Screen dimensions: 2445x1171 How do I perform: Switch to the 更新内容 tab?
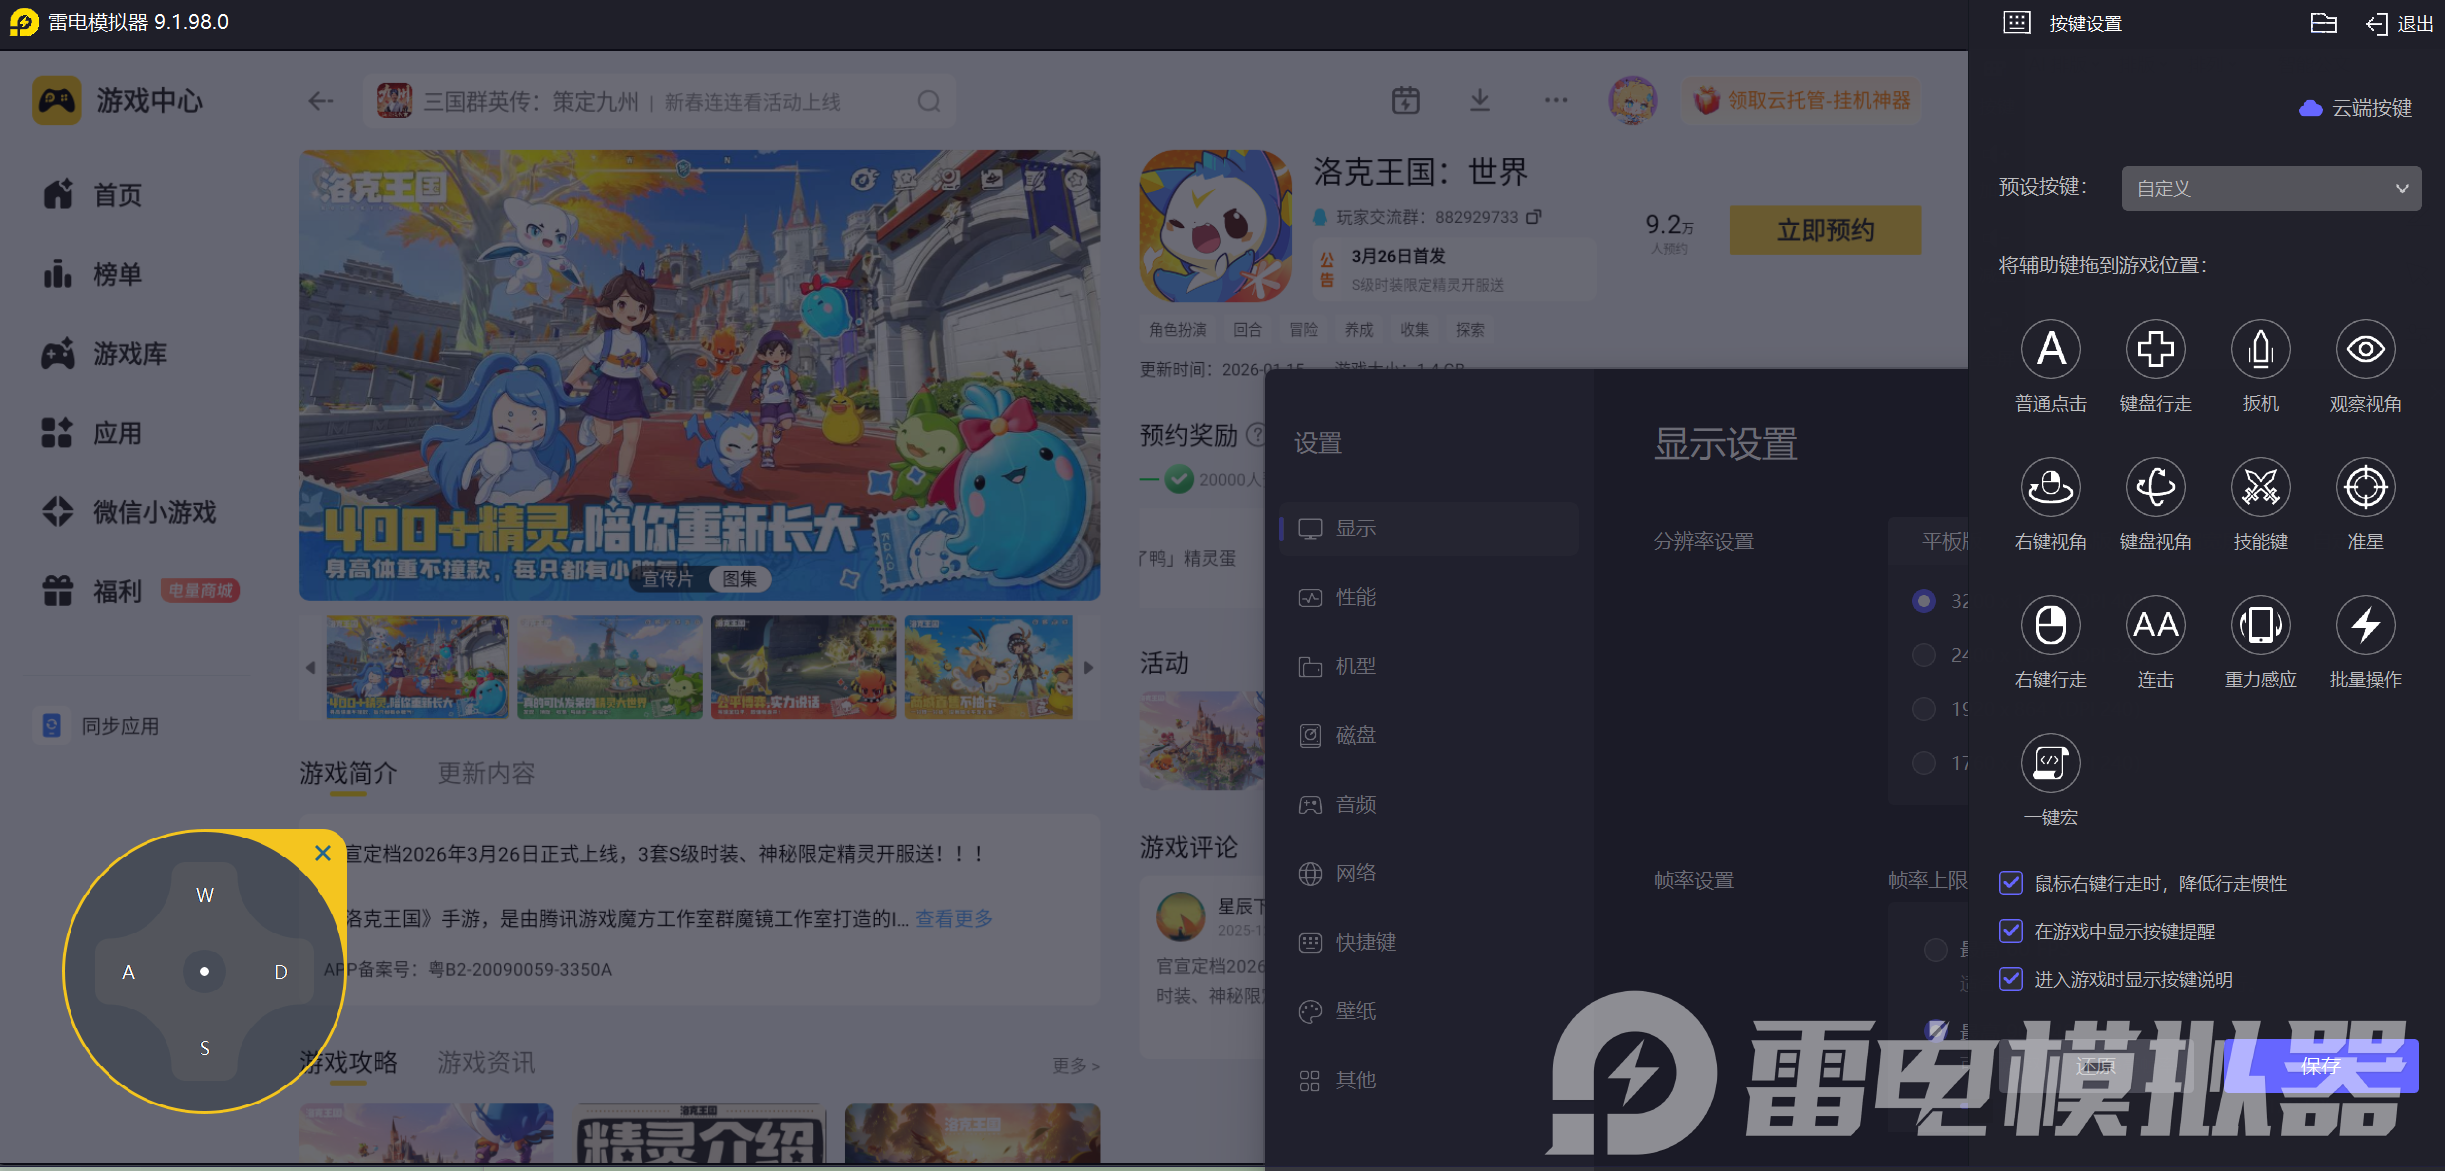point(486,773)
